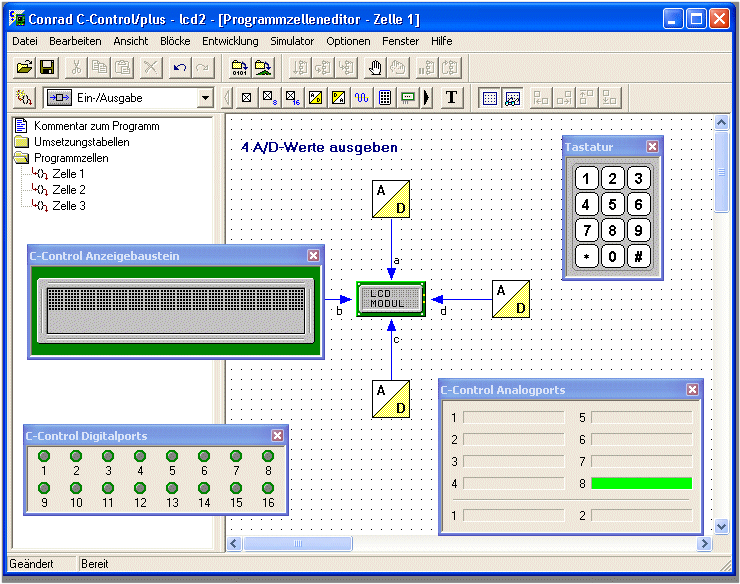740x584 pixels.
Task: Select the D/A converter block in the toolbar
Action: point(338,98)
